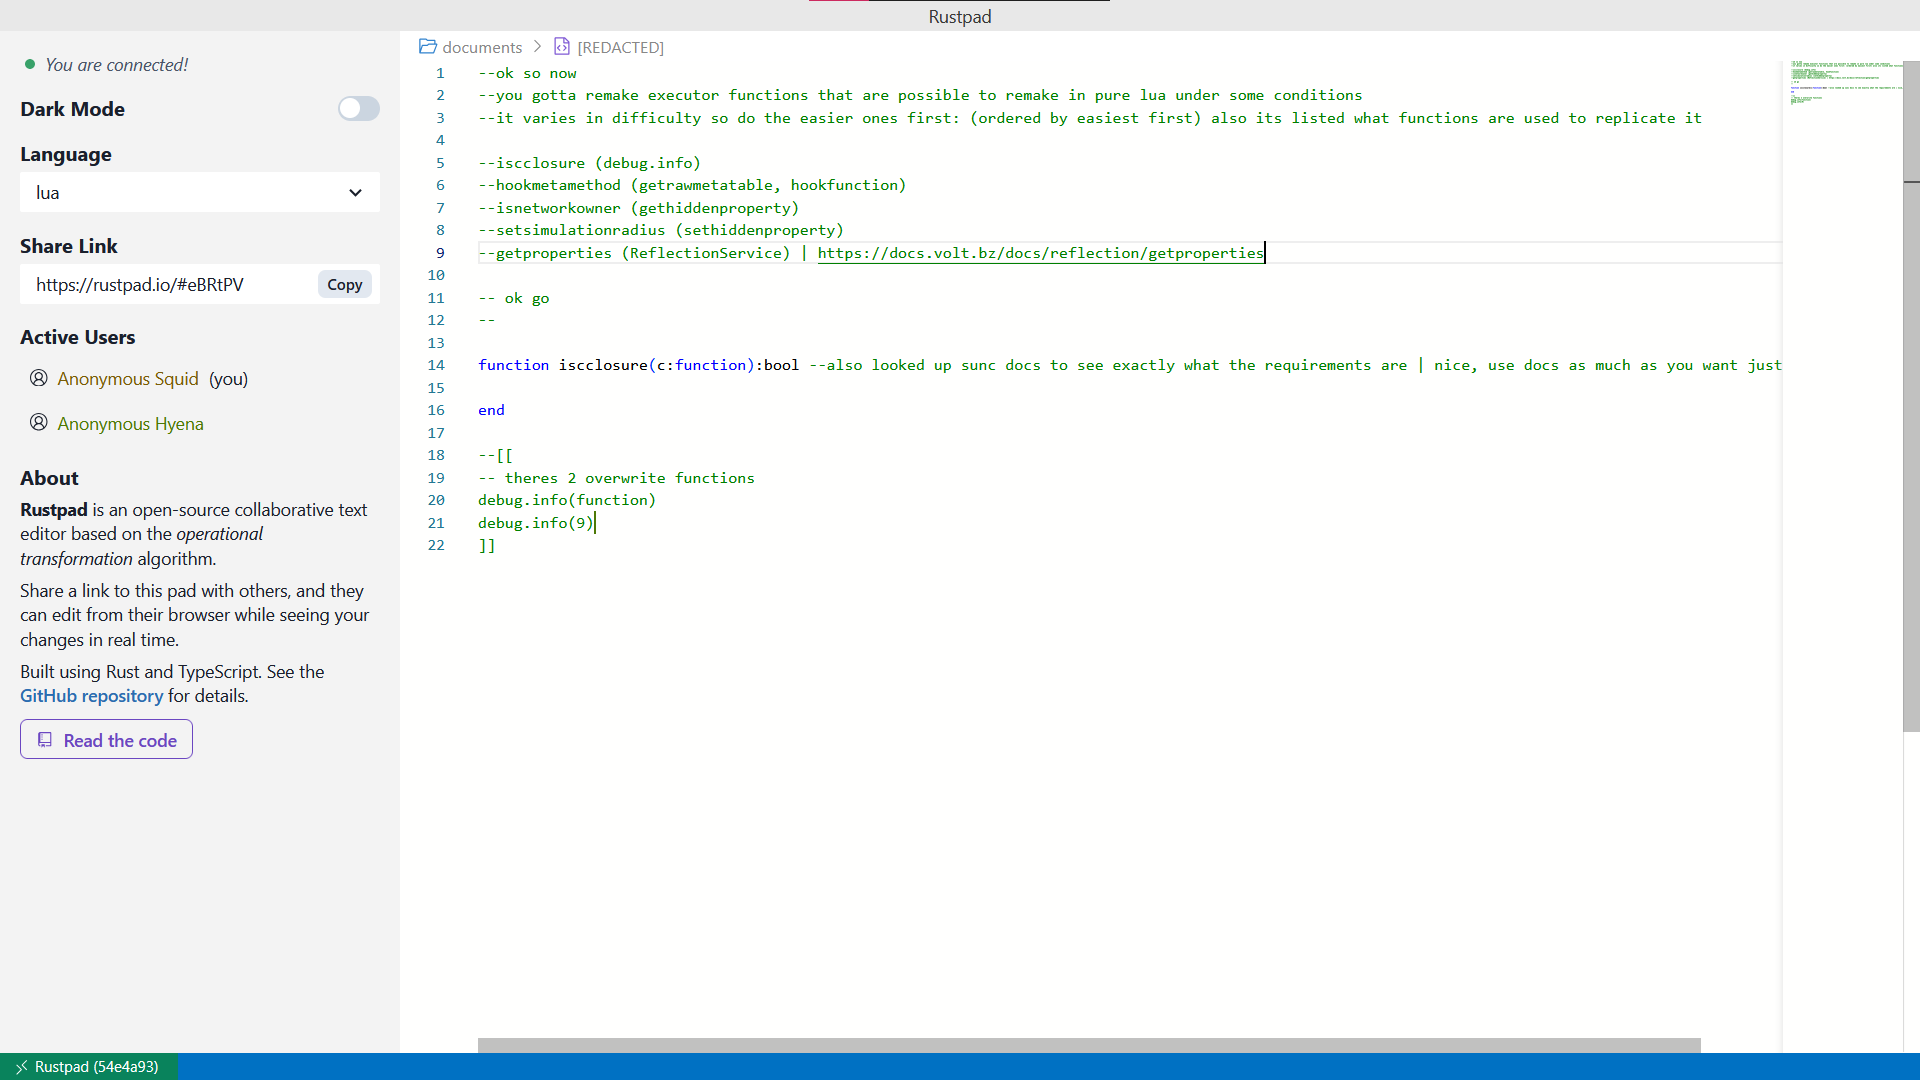Follow the GitHub repository link

[91, 696]
